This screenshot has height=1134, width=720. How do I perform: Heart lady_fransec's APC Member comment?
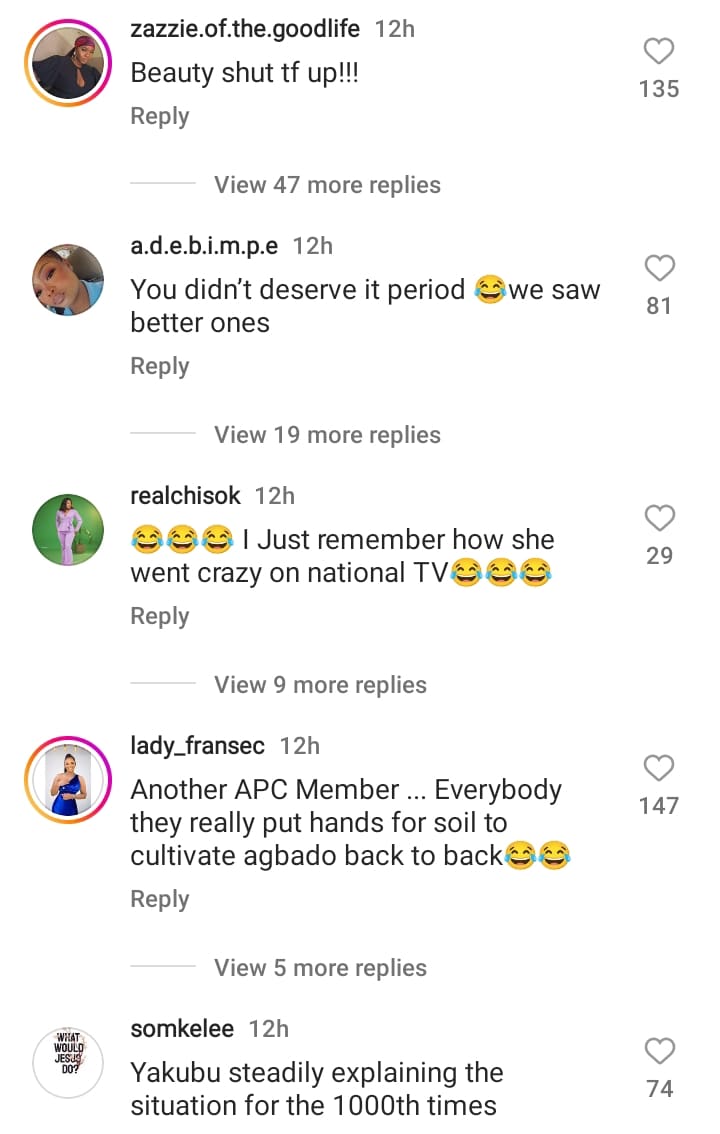click(x=659, y=769)
